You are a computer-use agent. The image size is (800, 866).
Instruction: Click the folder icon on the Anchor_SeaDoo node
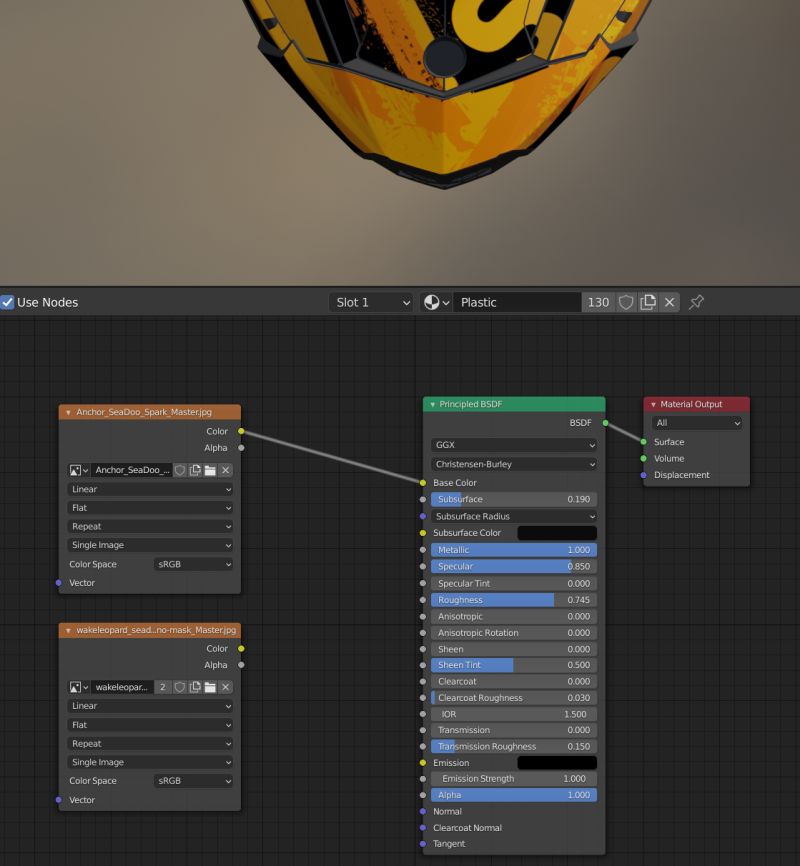(x=210, y=469)
